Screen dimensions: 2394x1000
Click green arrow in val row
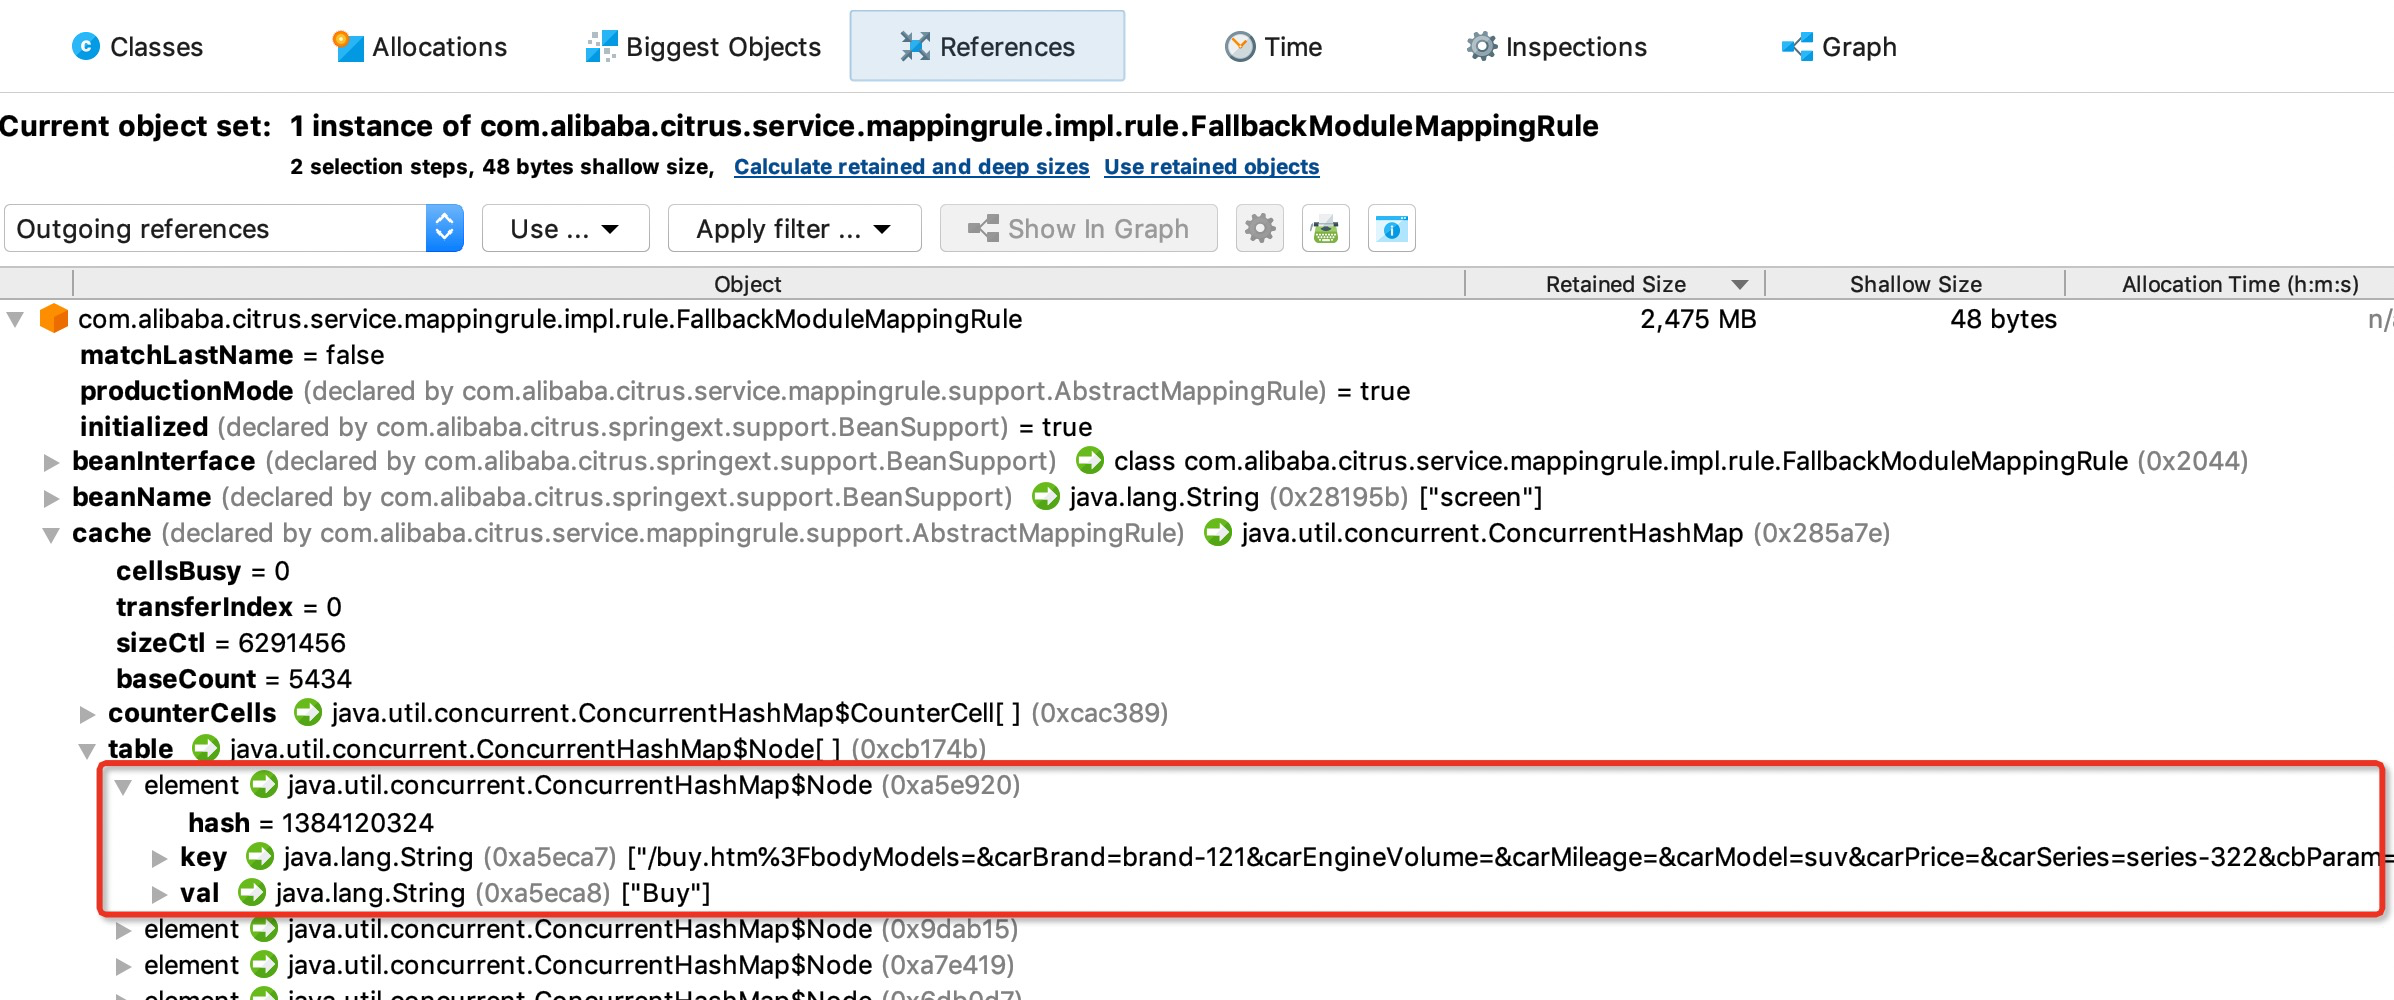[x=251, y=893]
